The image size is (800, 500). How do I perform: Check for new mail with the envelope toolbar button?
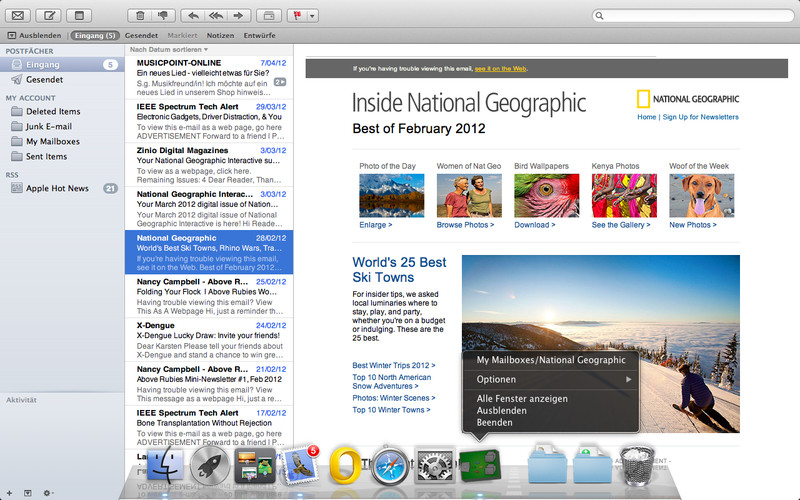click(x=18, y=15)
